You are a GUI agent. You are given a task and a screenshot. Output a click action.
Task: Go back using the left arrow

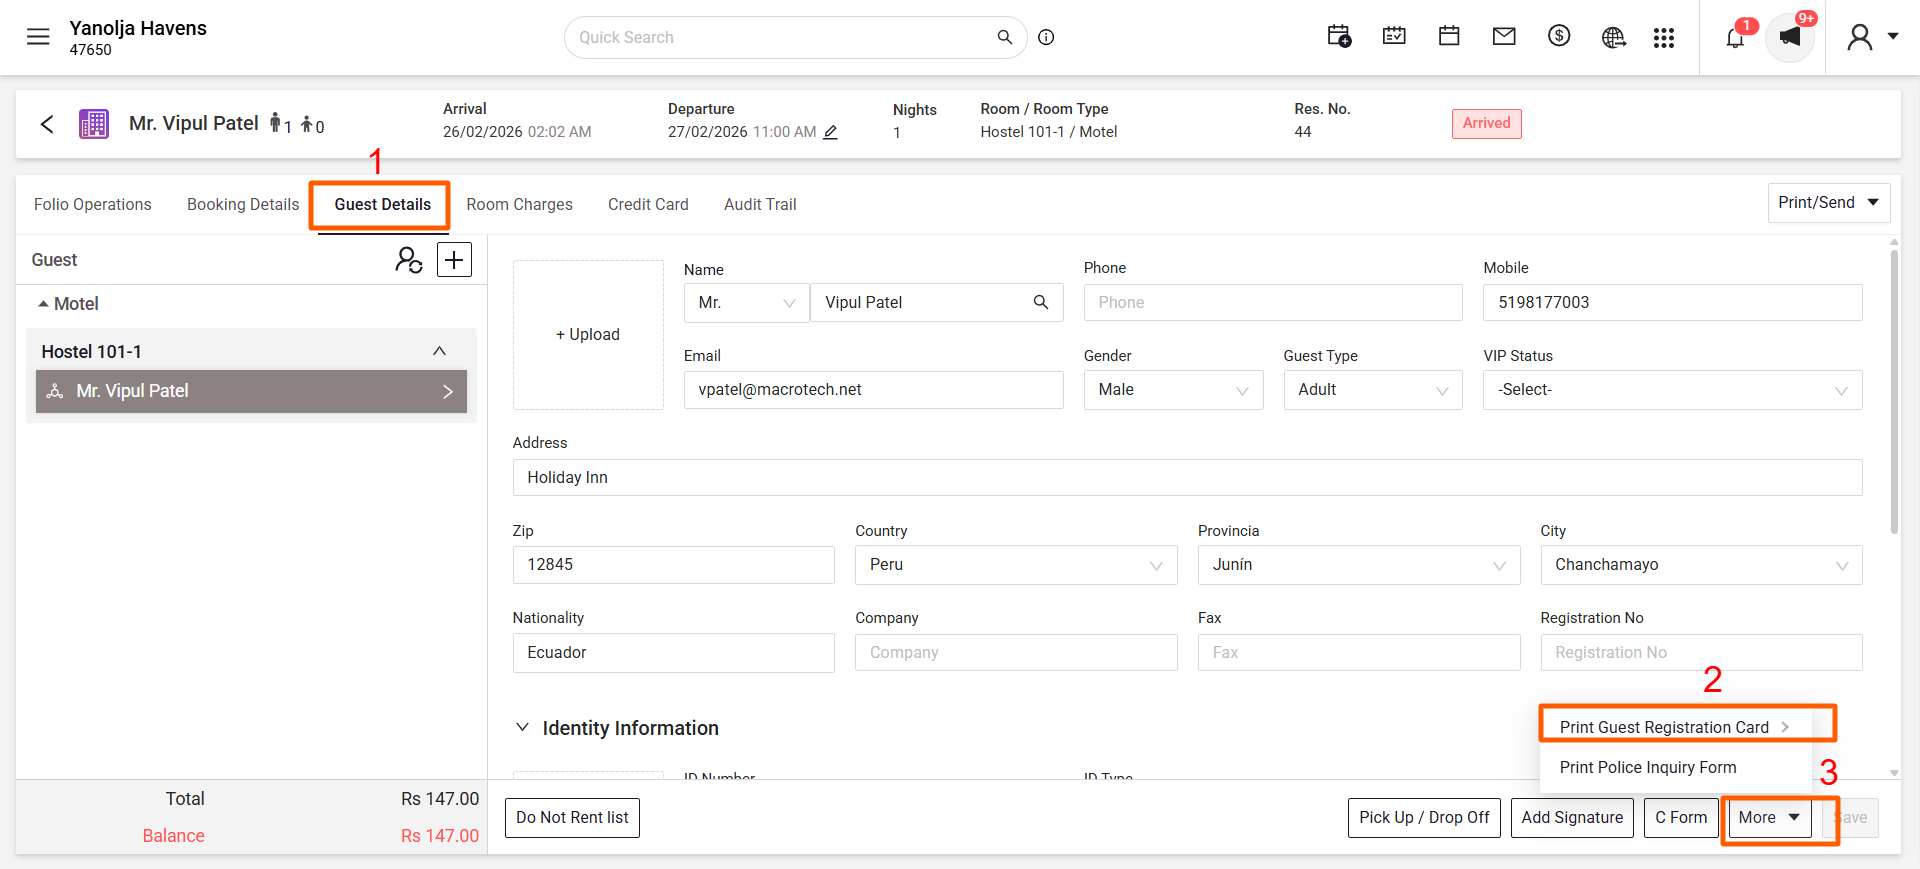(x=47, y=124)
